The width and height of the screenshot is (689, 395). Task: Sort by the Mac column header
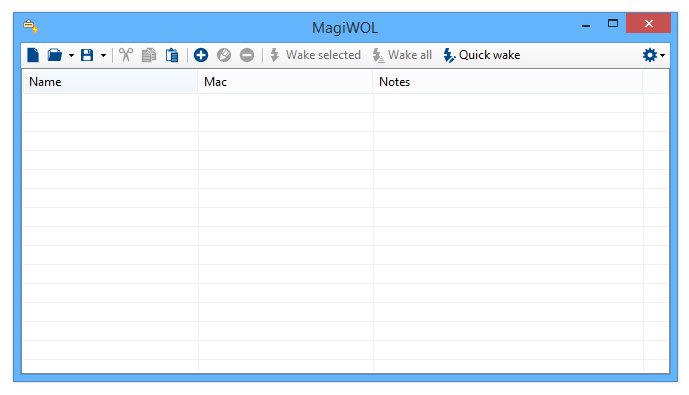click(x=285, y=82)
